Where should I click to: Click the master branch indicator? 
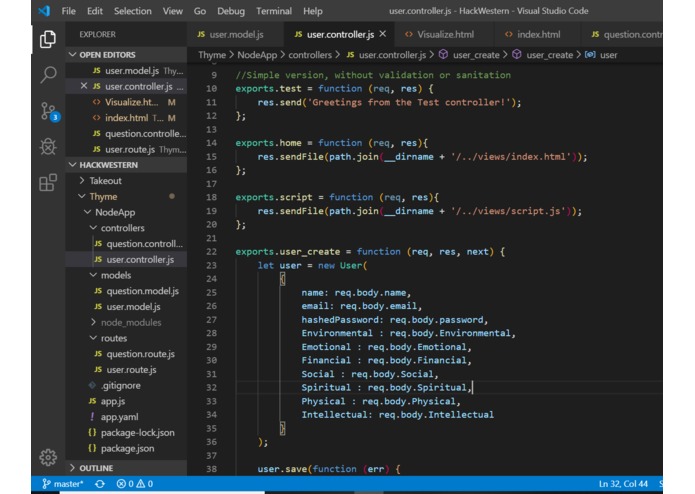pos(63,484)
